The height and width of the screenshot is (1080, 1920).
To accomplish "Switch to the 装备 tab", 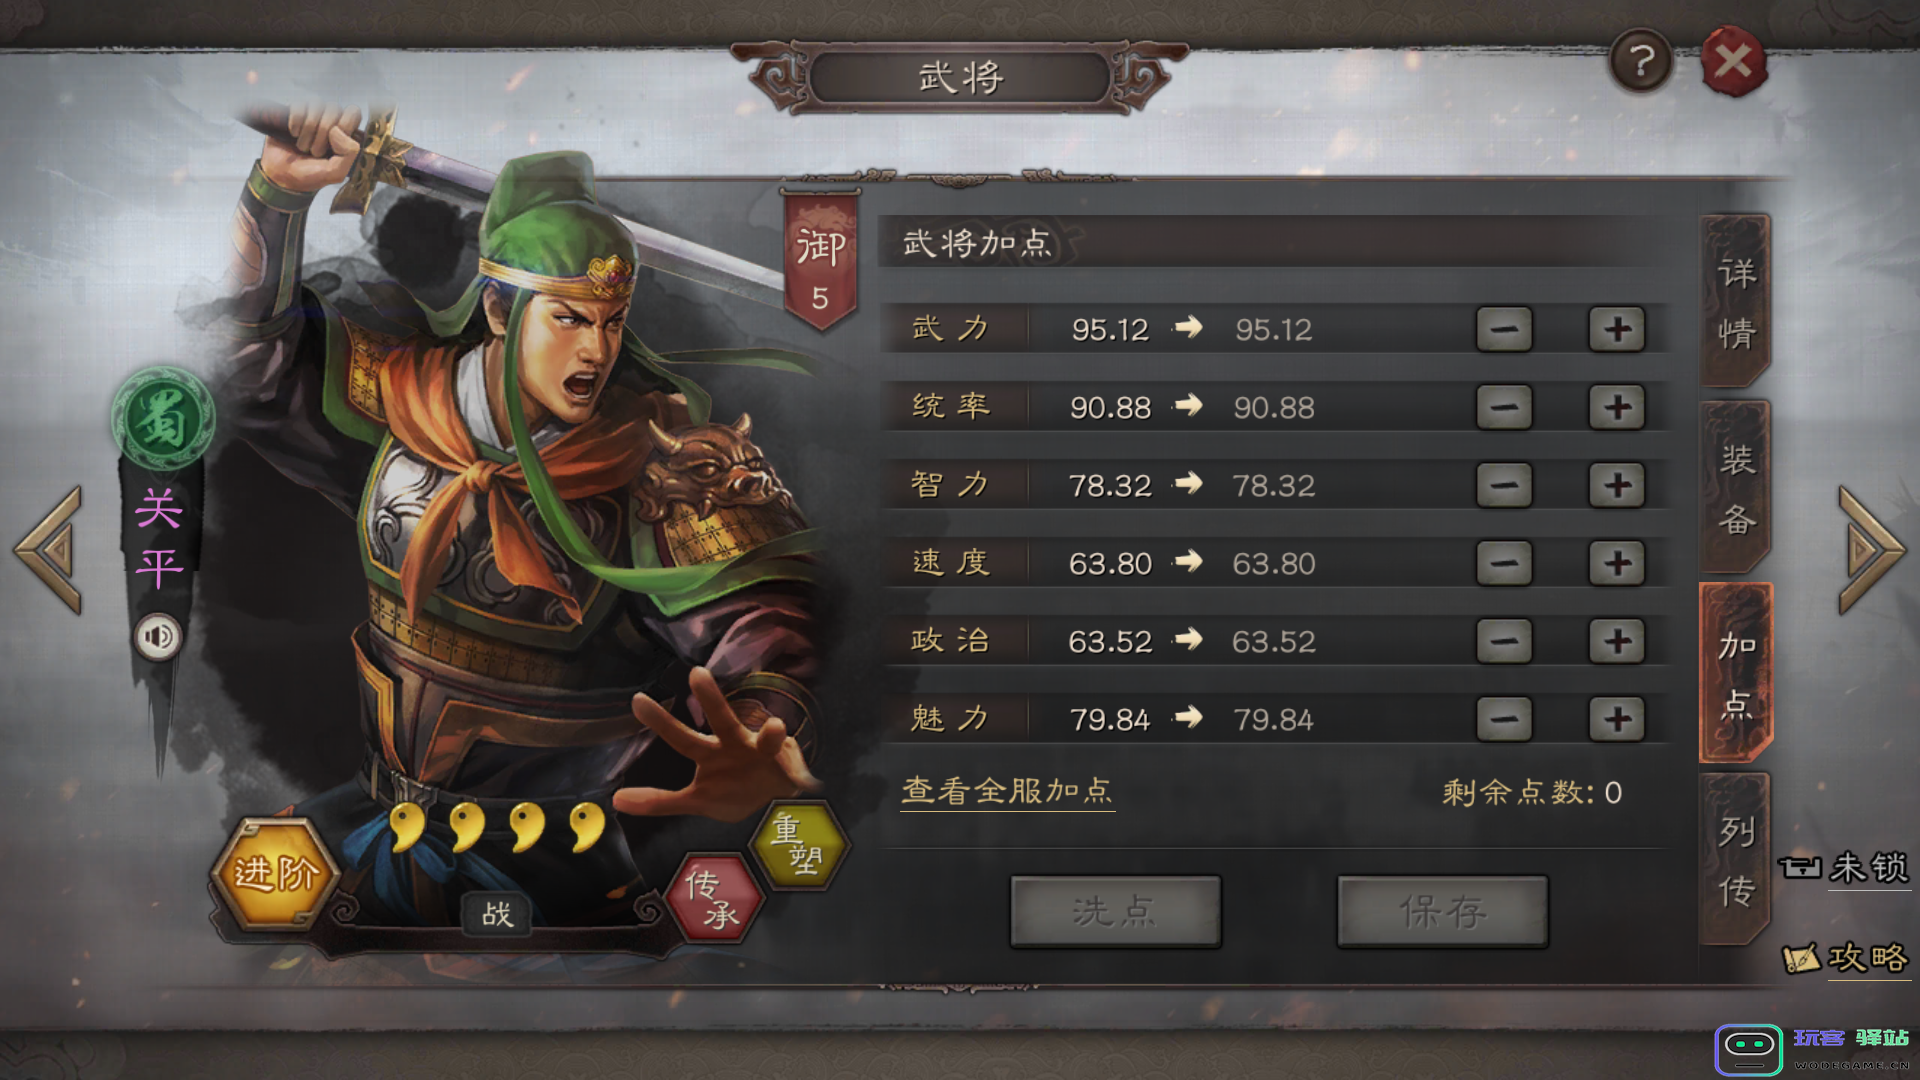I will pos(1736,488).
